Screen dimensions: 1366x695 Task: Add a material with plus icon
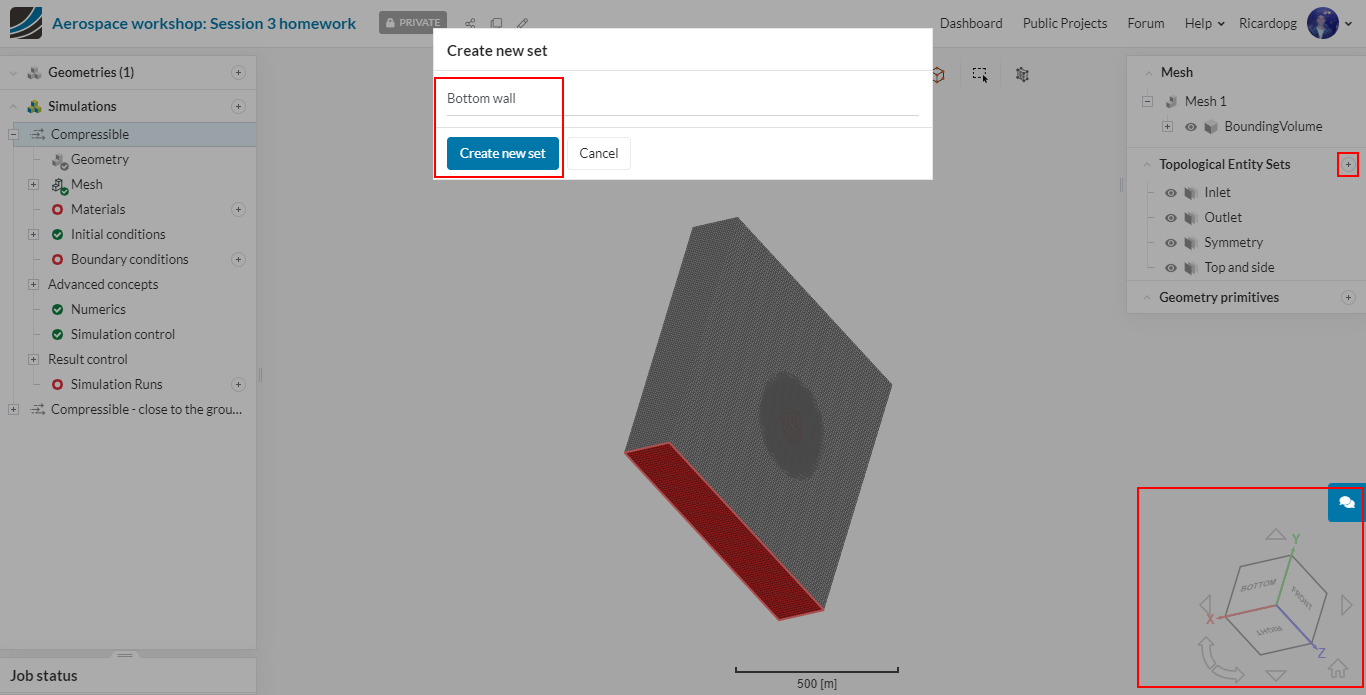click(x=238, y=209)
